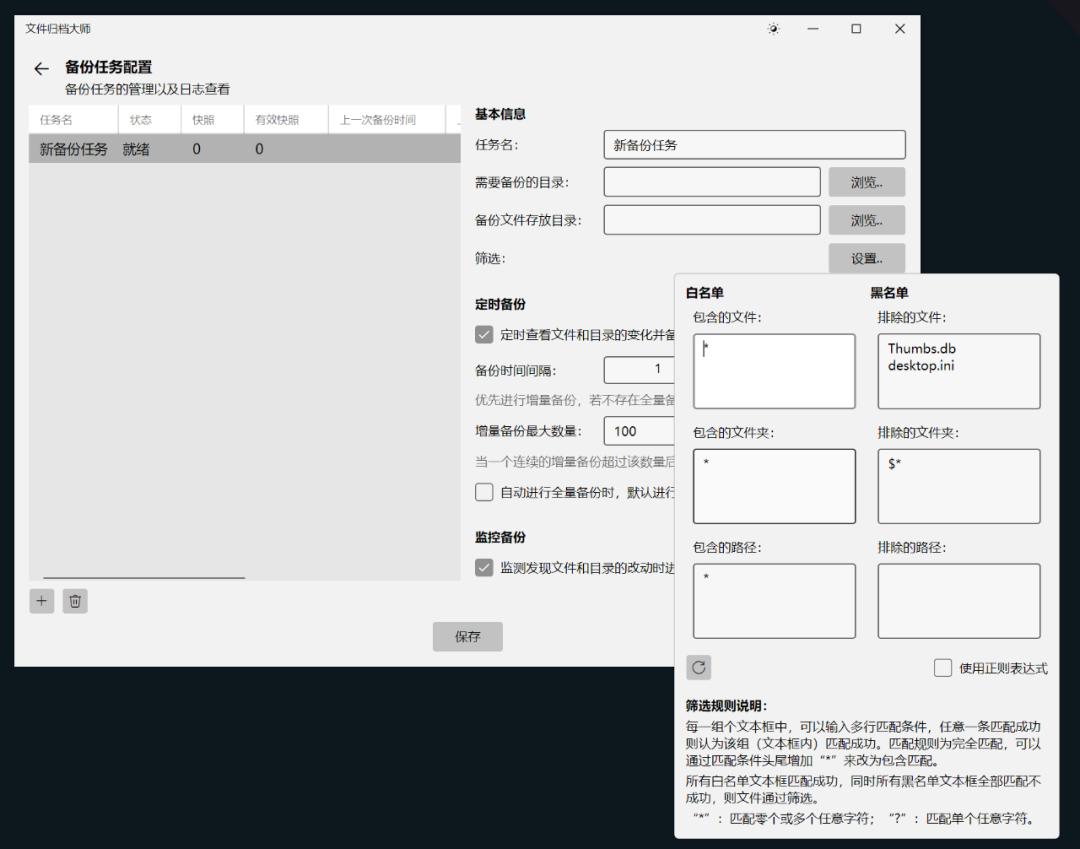Check the 自动进行全量备份 option
Viewport: 1080px width, 849px height.
point(484,492)
